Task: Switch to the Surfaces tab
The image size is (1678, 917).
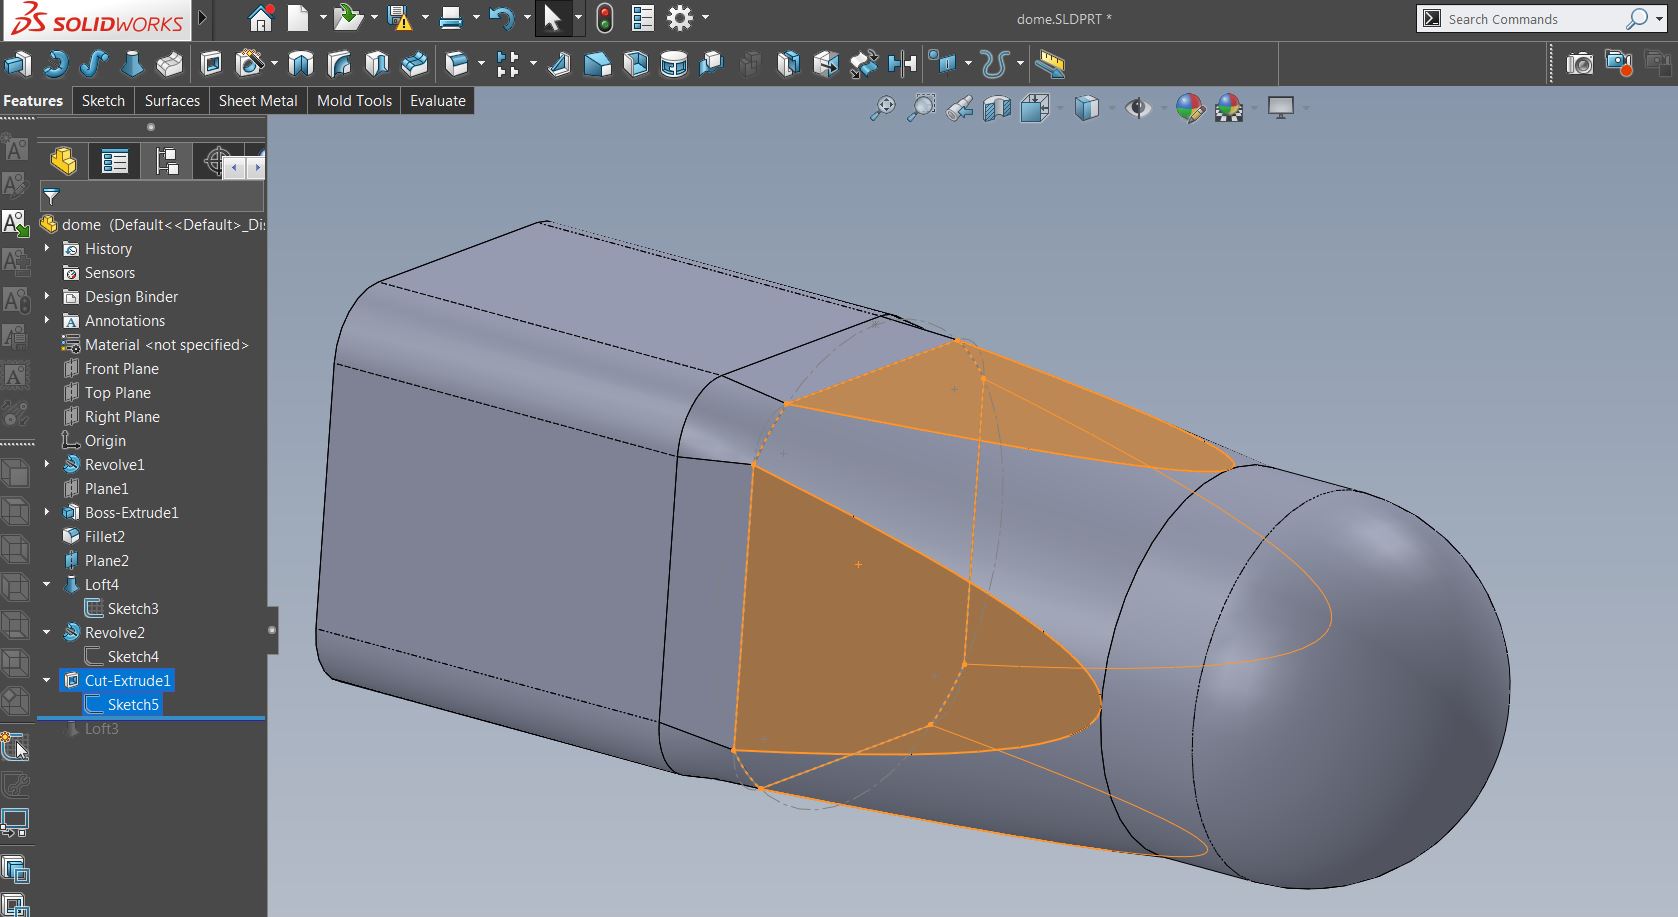Action: click(x=172, y=100)
